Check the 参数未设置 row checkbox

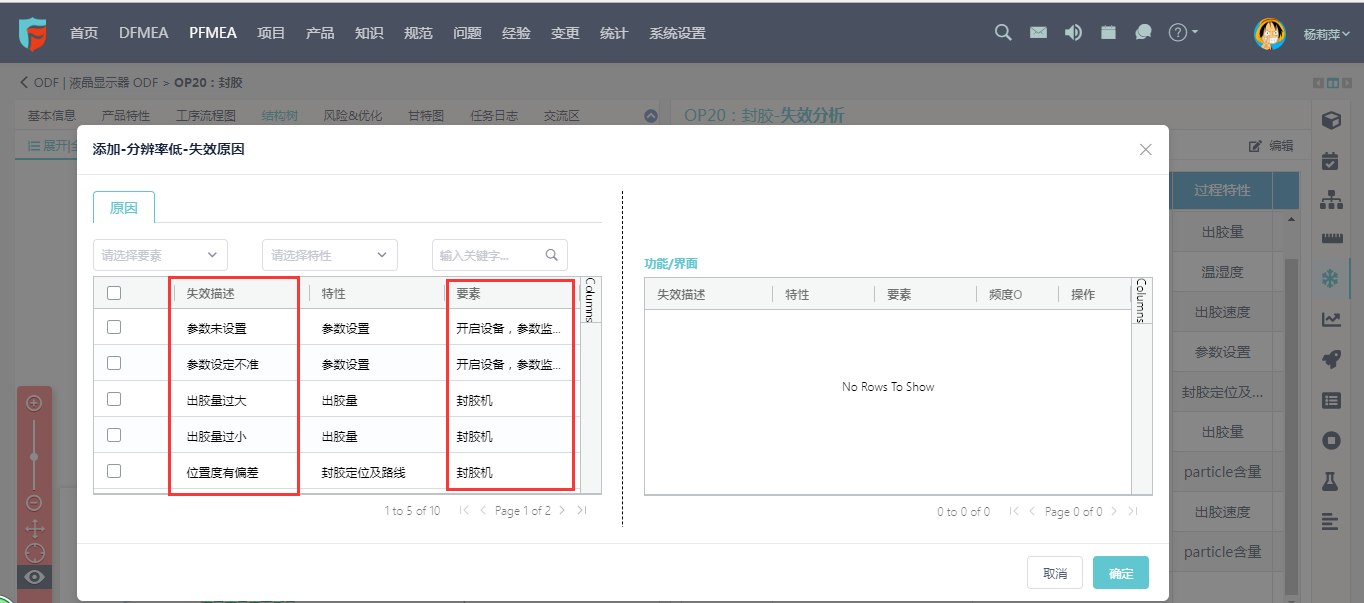click(x=114, y=327)
